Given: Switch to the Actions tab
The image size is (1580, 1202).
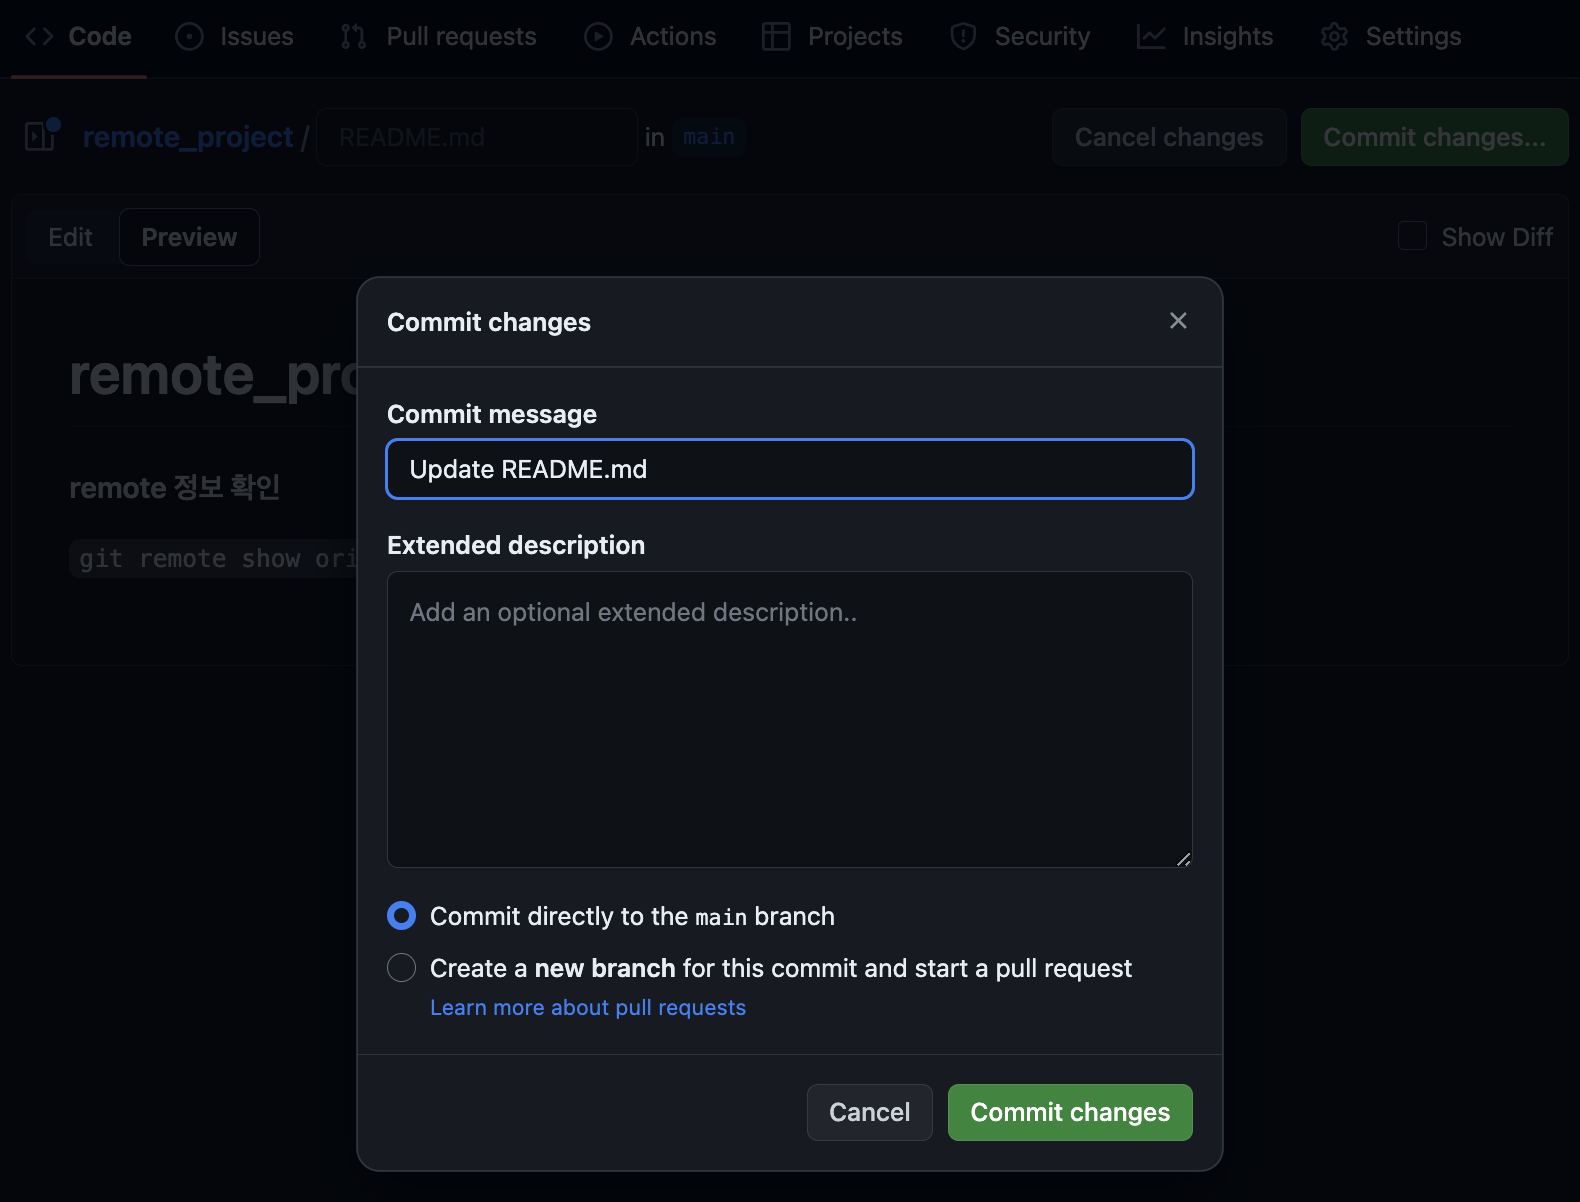Looking at the screenshot, I should click(650, 37).
